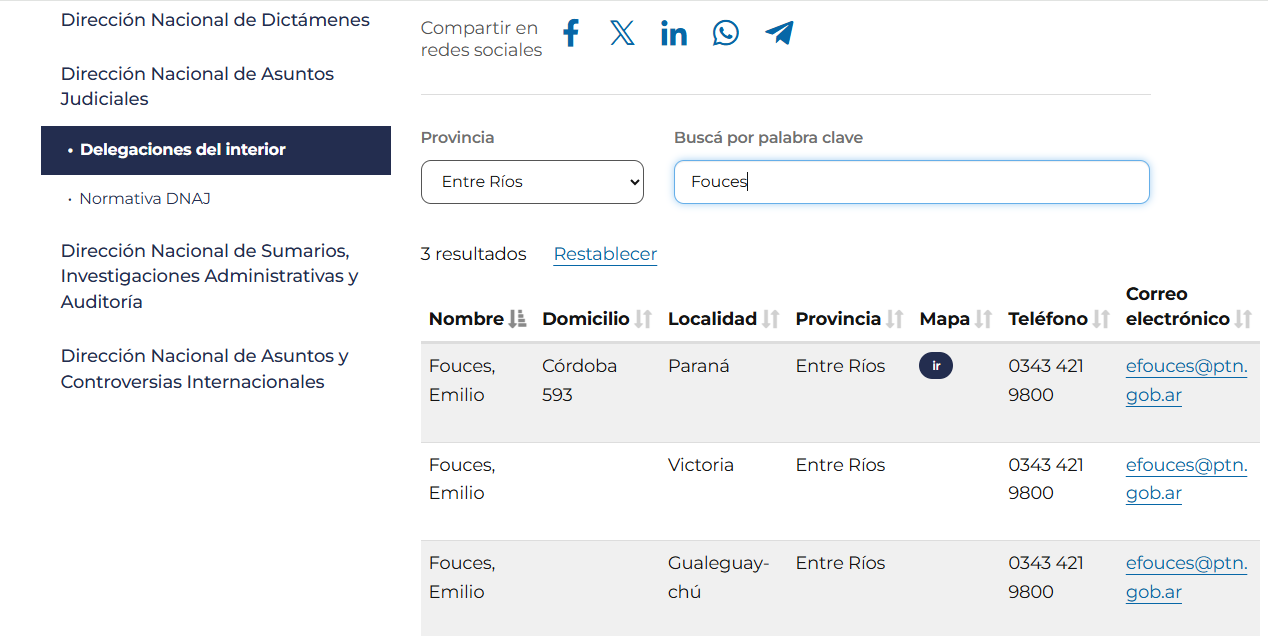The height and width of the screenshot is (636, 1268).
Task: Sort by Localidad column arrows
Action: (770, 319)
